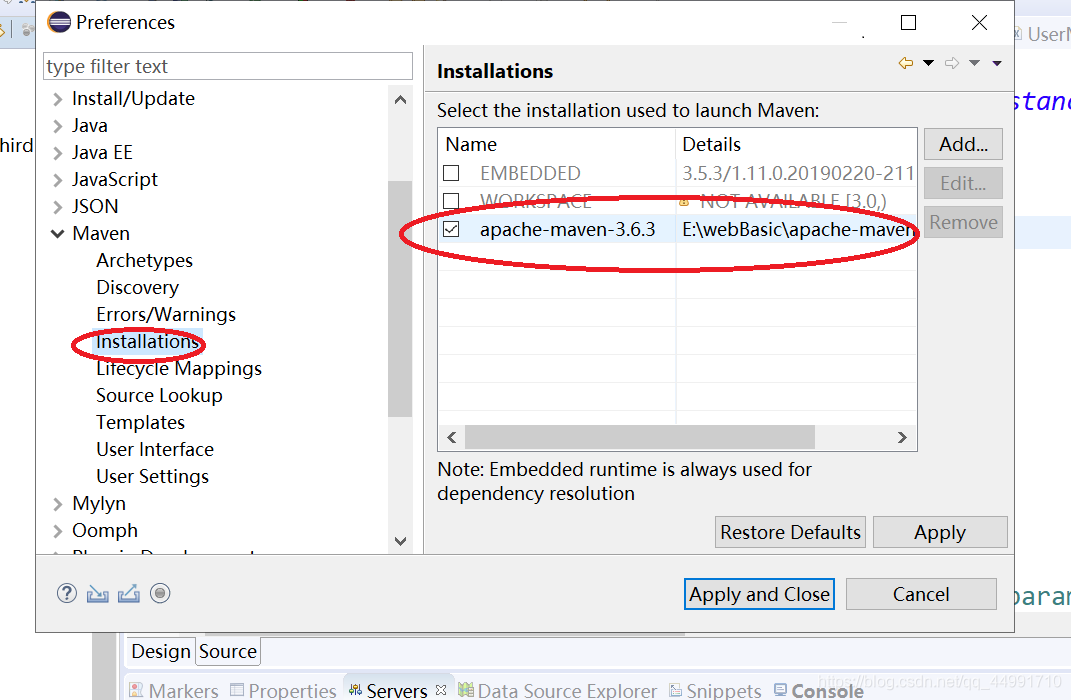This screenshot has width=1071, height=700.
Task: Click the type filter text field
Action: click(x=227, y=66)
